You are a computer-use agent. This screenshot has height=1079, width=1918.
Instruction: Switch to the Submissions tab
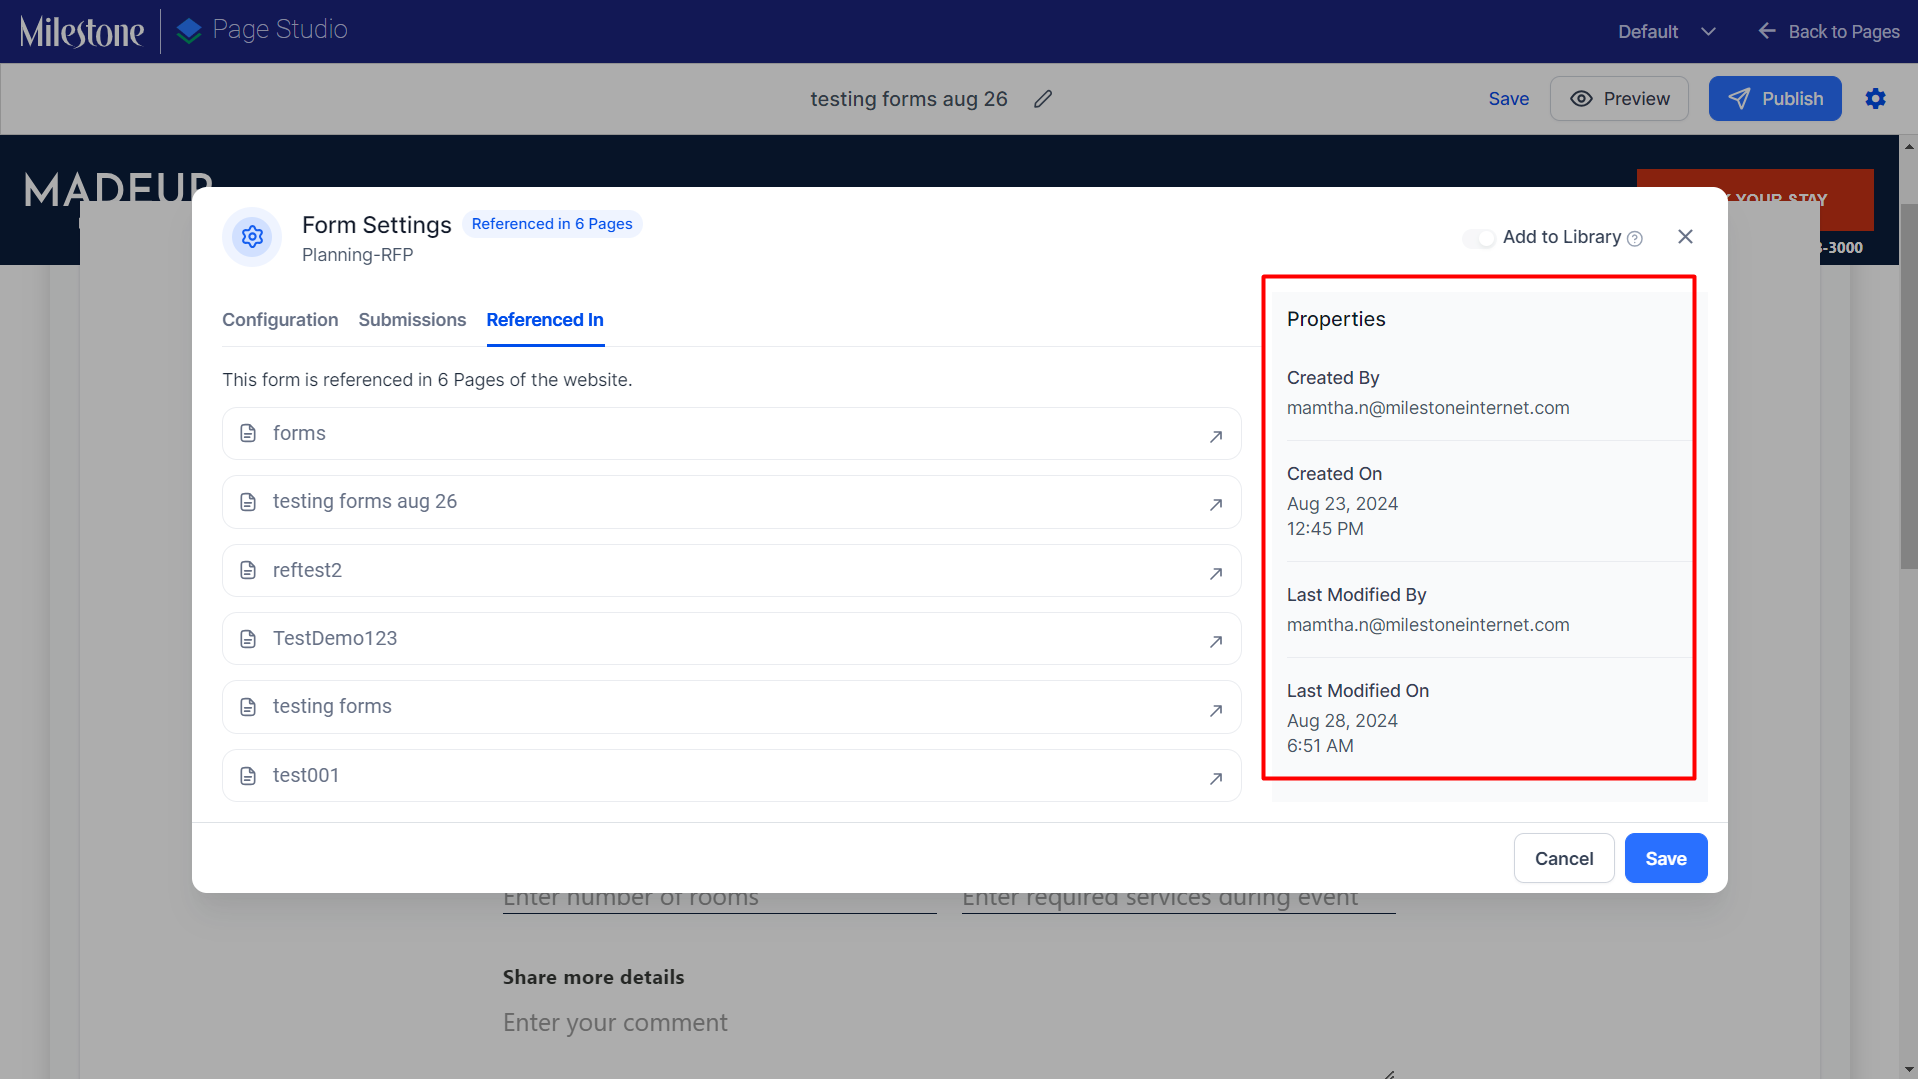pos(412,320)
